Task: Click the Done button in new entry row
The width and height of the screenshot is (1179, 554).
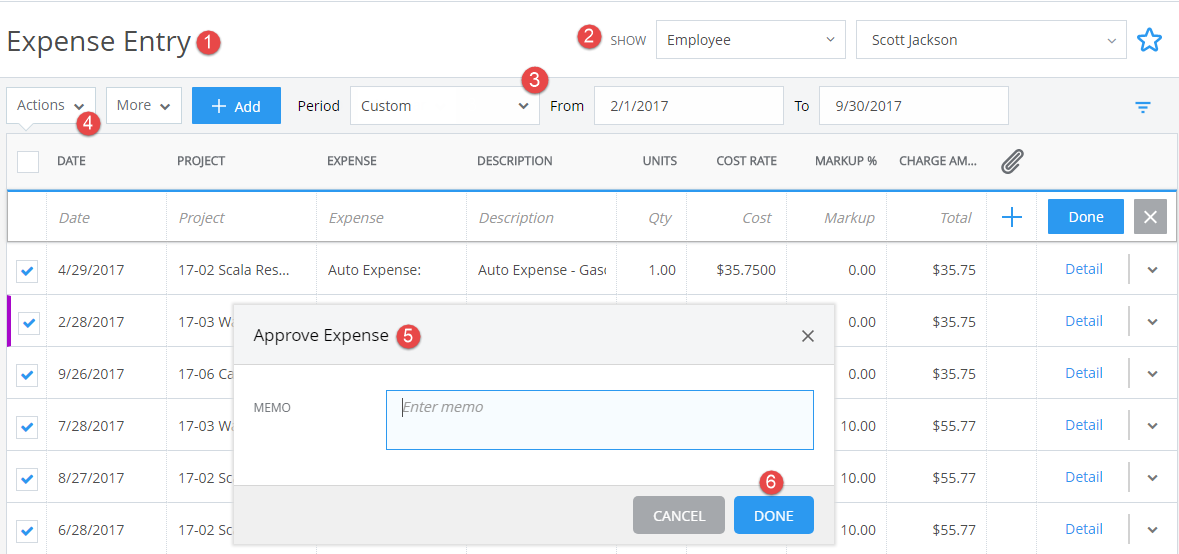Action: [x=1086, y=216]
